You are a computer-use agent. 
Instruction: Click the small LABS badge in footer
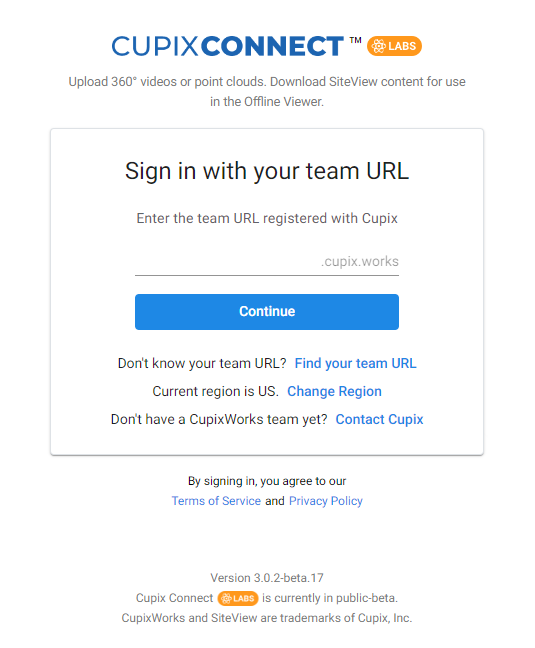click(x=238, y=598)
